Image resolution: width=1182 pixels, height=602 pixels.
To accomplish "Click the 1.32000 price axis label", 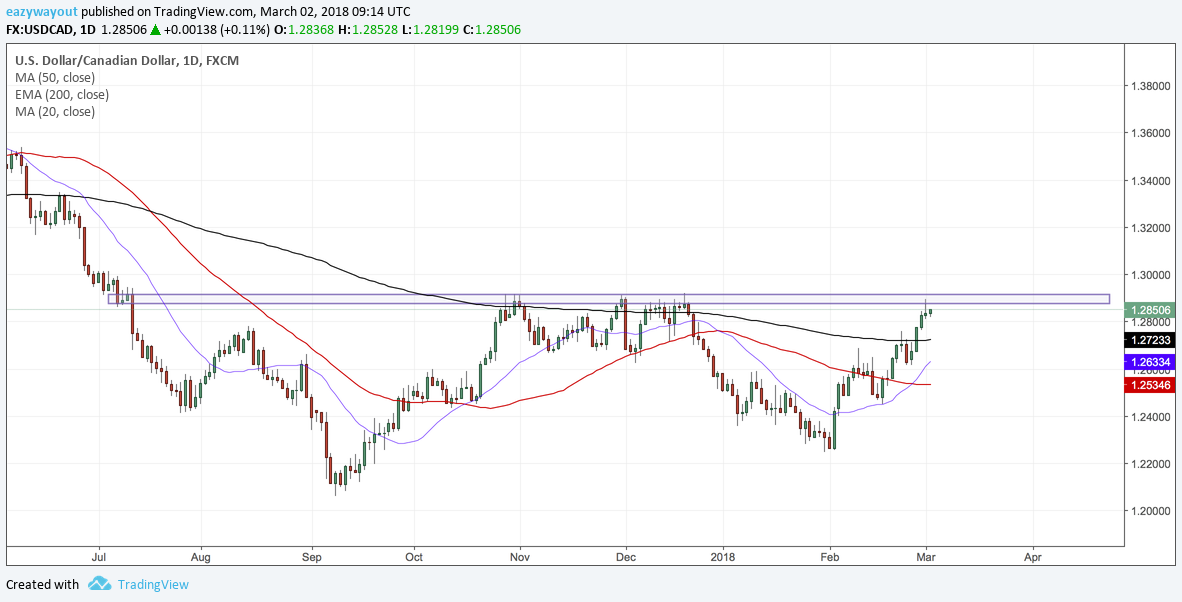I will [x=1150, y=228].
